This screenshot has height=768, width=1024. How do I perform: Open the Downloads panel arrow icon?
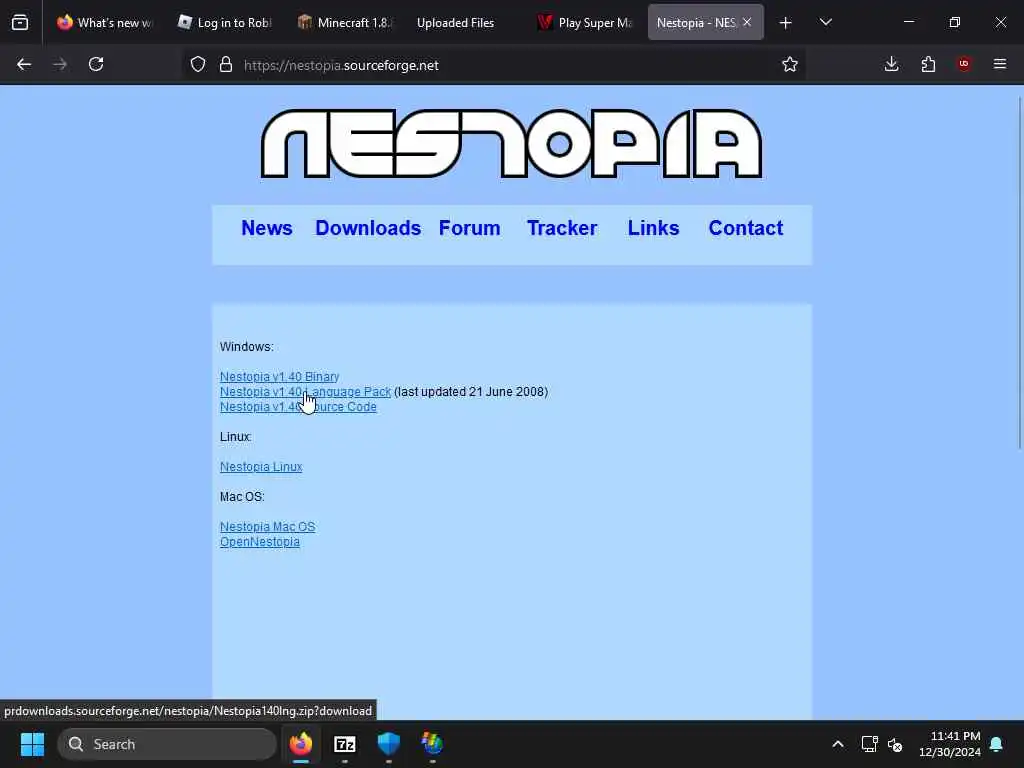pyautogui.click(x=891, y=64)
